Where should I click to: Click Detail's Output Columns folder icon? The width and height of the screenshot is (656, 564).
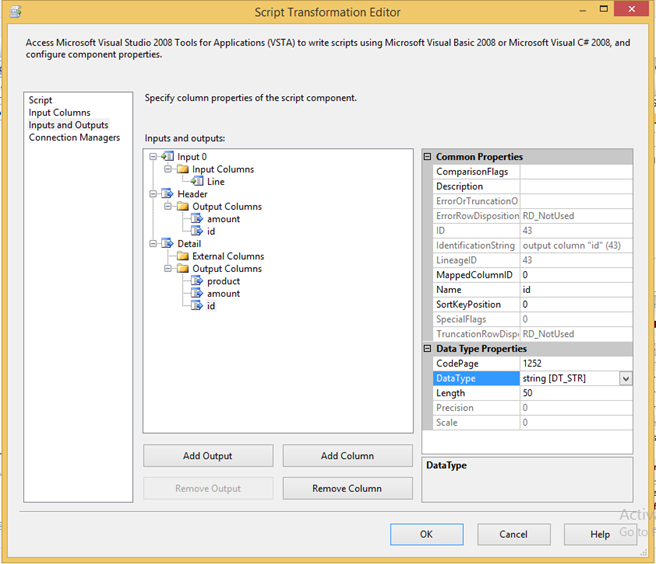182,269
